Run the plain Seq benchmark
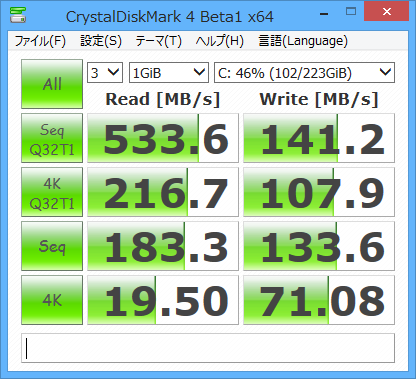Image resolution: width=416 pixels, height=379 pixels. click(x=52, y=246)
